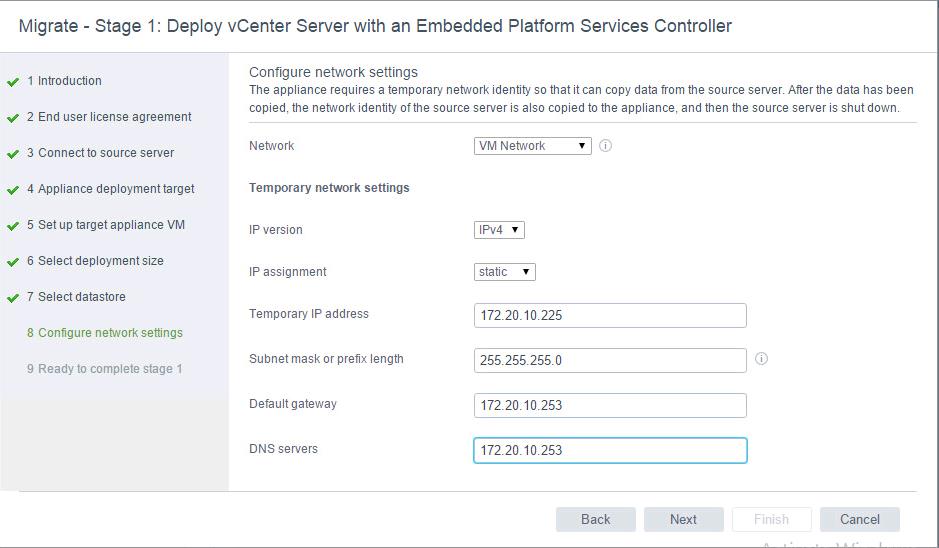Click the Back button
Screen dimensions: 939x548
pyautogui.click(x=595, y=519)
